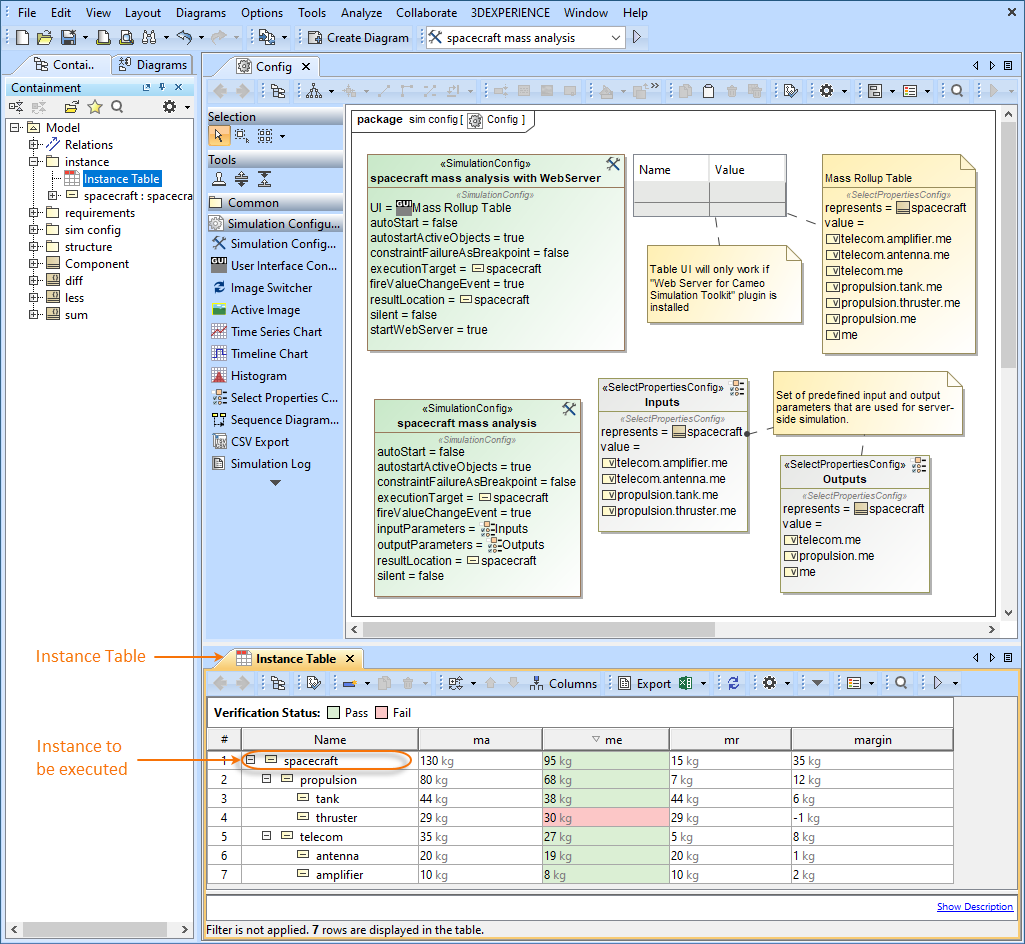The height and width of the screenshot is (944, 1025).
Task: Select the Histogram tool in palette
Action: tap(258, 376)
